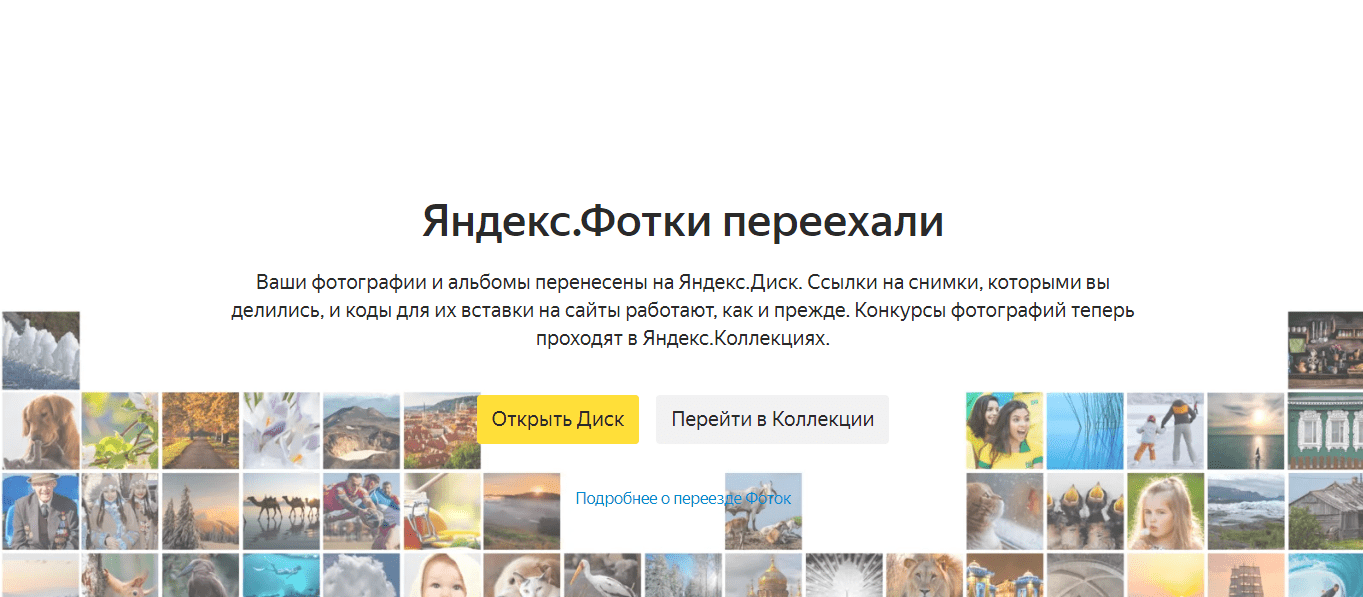
Task: Click the autumn tree alley photo
Action: (x=201, y=431)
